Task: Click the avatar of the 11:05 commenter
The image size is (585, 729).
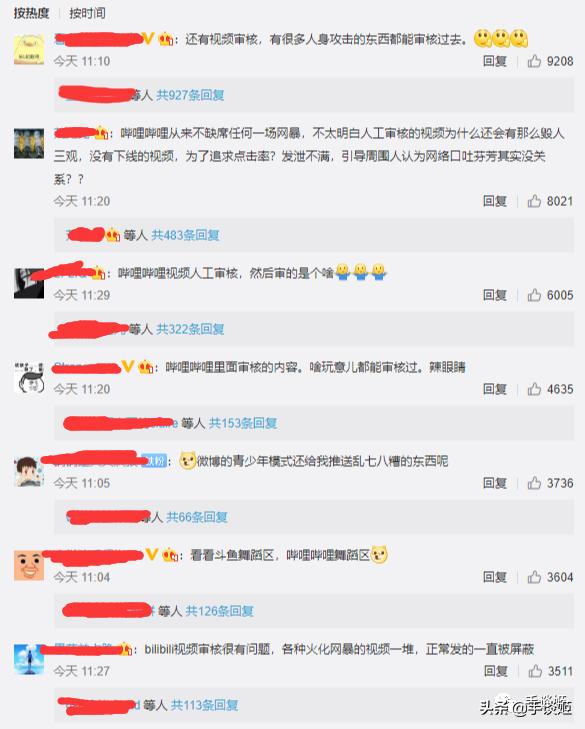Action: point(29,471)
